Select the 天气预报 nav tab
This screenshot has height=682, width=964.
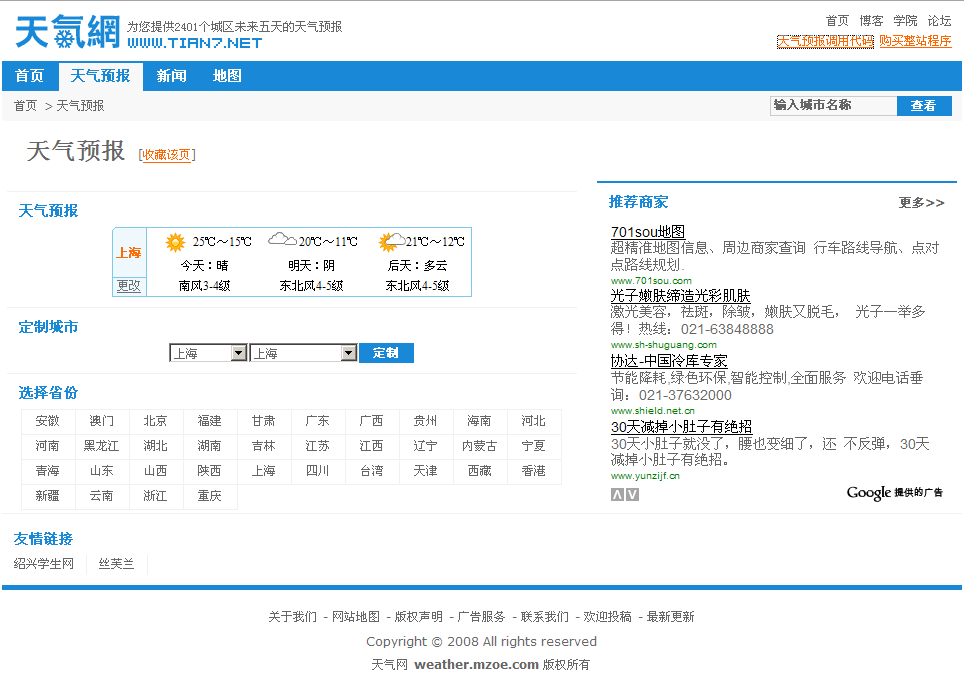click(100, 76)
